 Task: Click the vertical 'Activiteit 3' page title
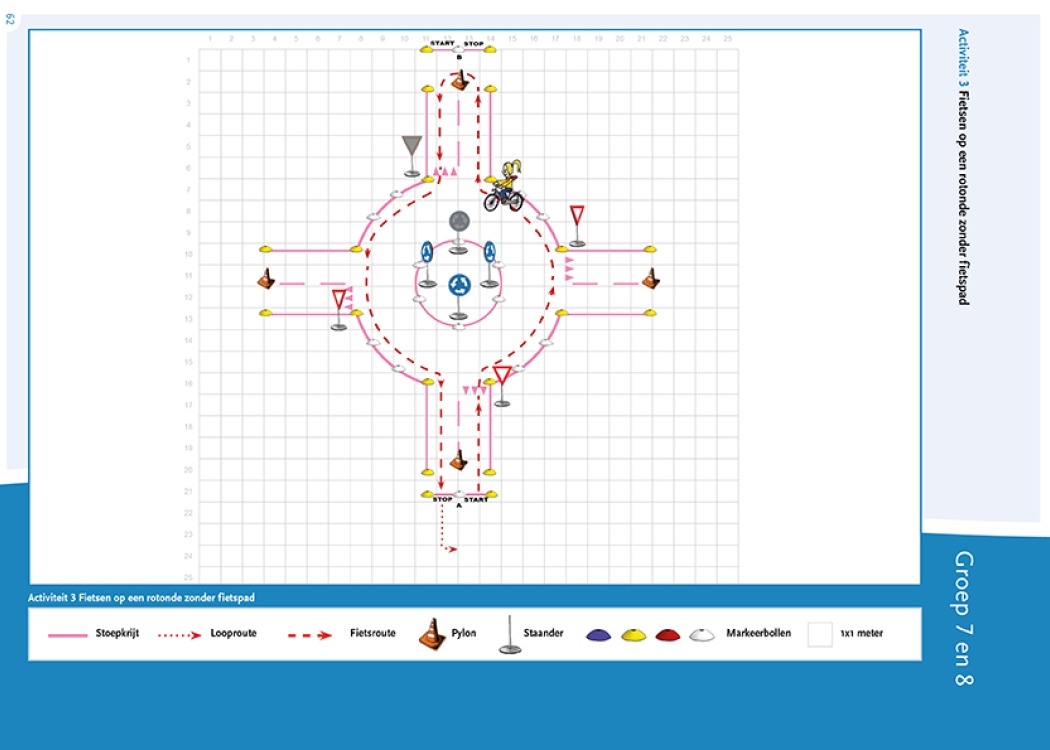click(963, 167)
